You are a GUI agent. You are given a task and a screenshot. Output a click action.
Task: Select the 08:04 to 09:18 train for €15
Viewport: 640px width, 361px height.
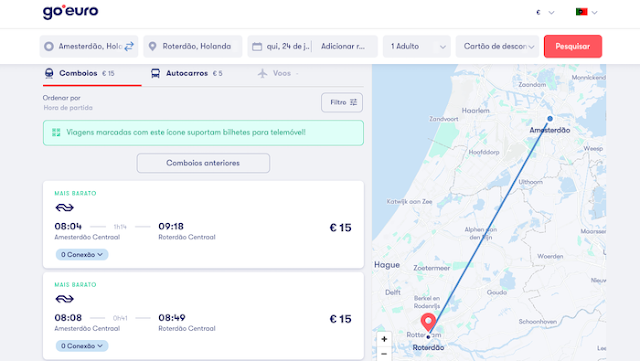(x=203, y=225)
